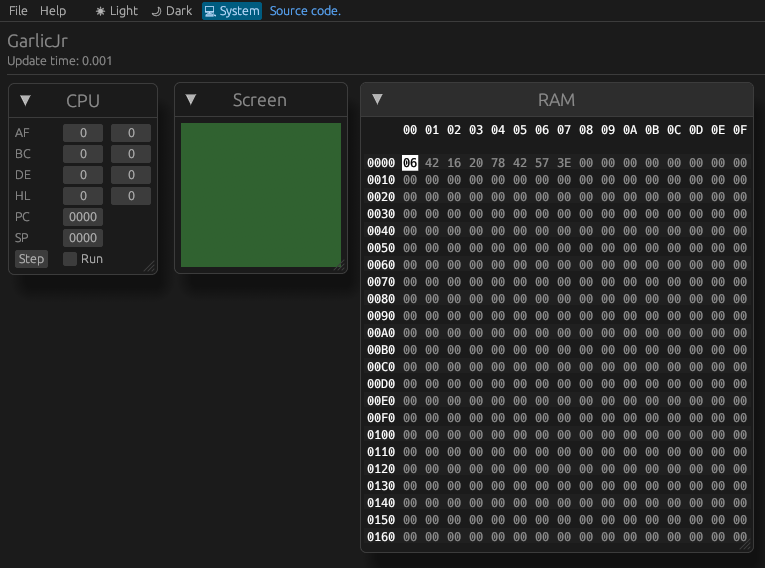765x568 pixels.
Task: Click the 0A column header in RAM
Action: point(630,130)
